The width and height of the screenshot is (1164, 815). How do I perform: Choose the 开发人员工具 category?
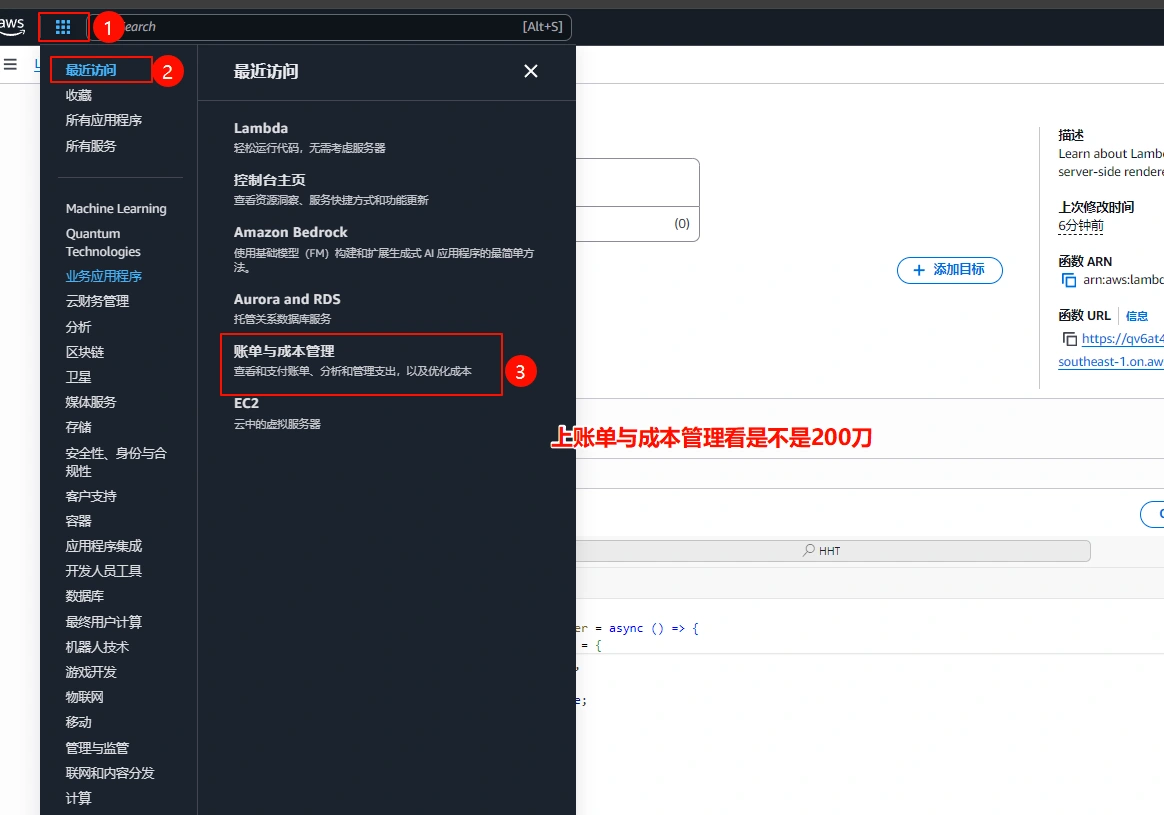pos(104,571)
